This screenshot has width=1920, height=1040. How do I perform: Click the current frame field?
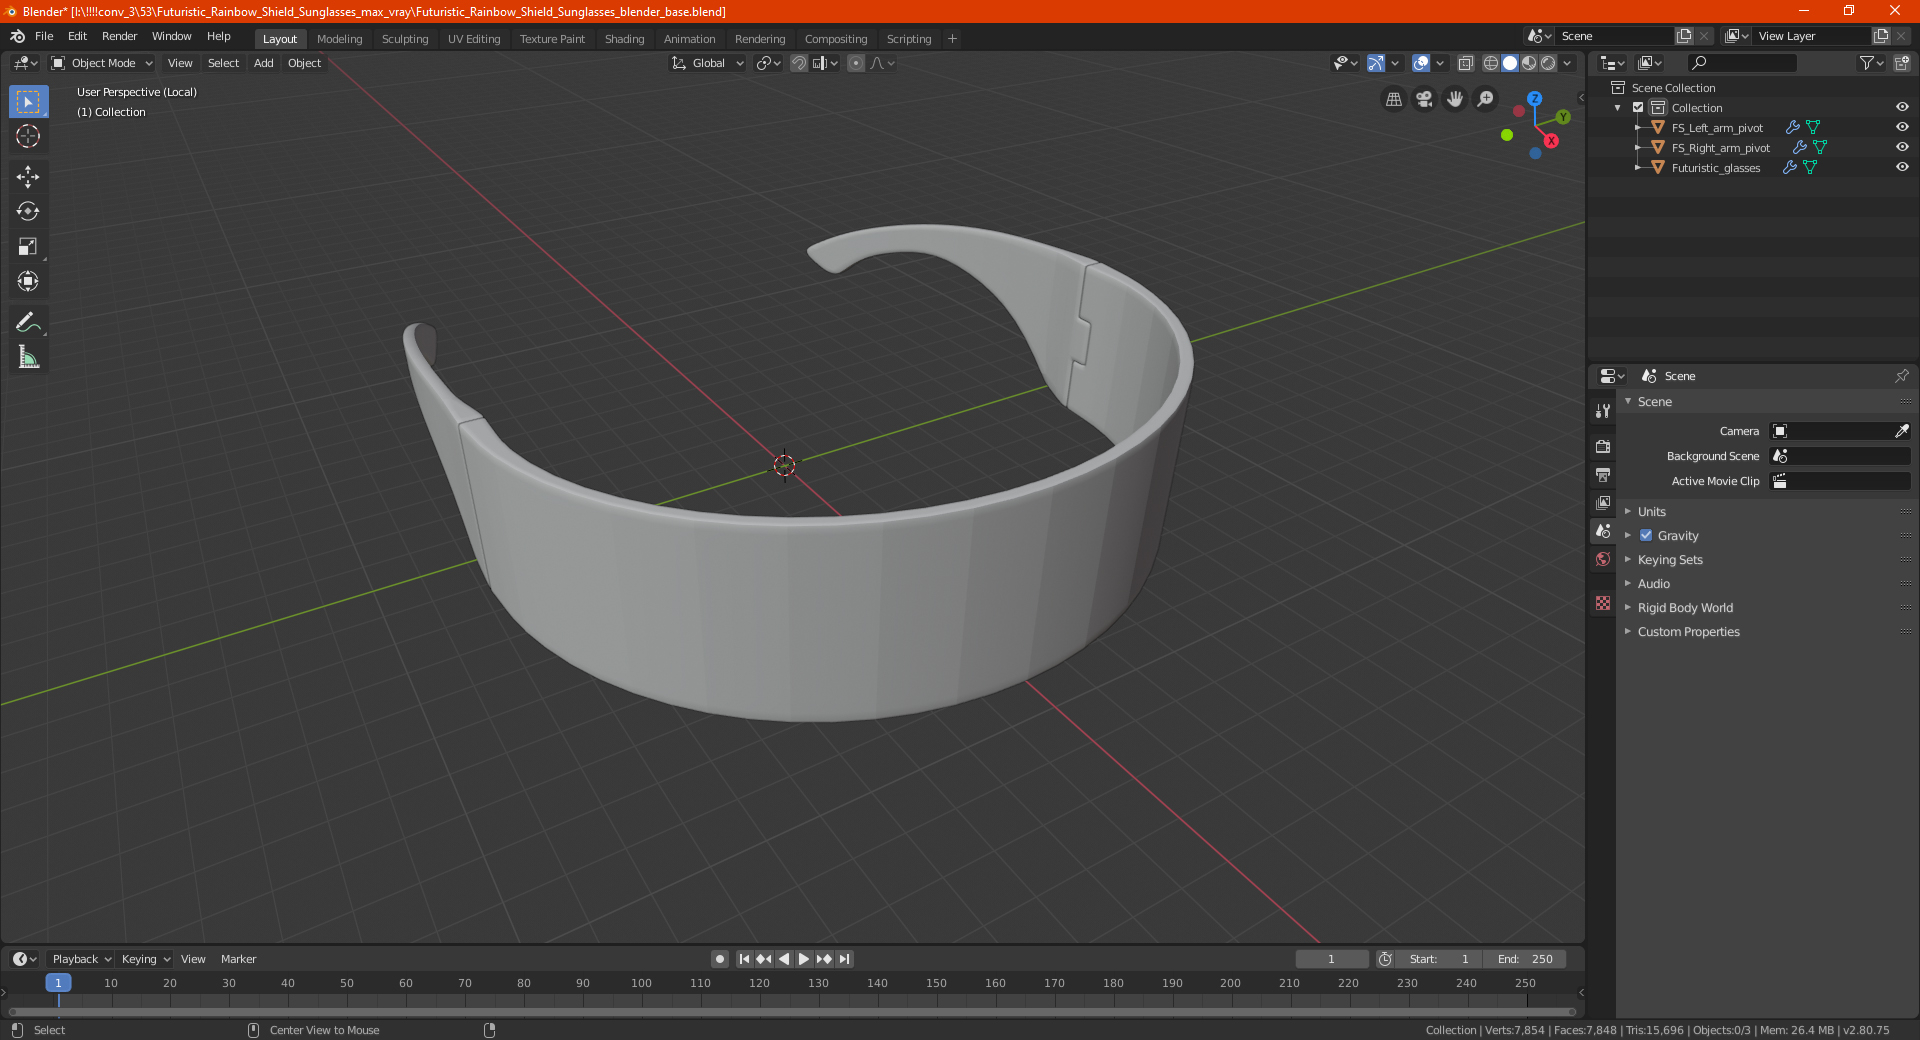[x=1331, y=959]
